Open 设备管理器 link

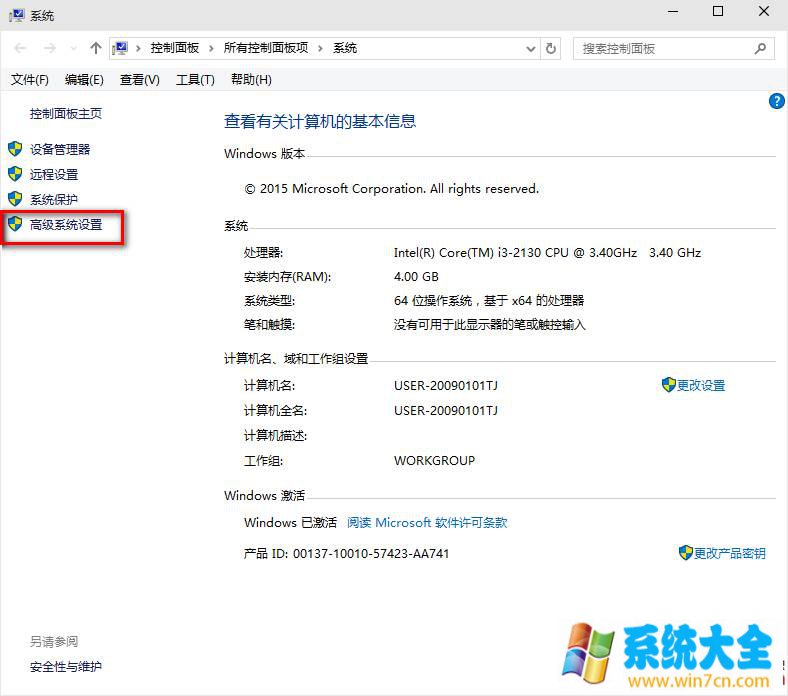tap(60, 149)
